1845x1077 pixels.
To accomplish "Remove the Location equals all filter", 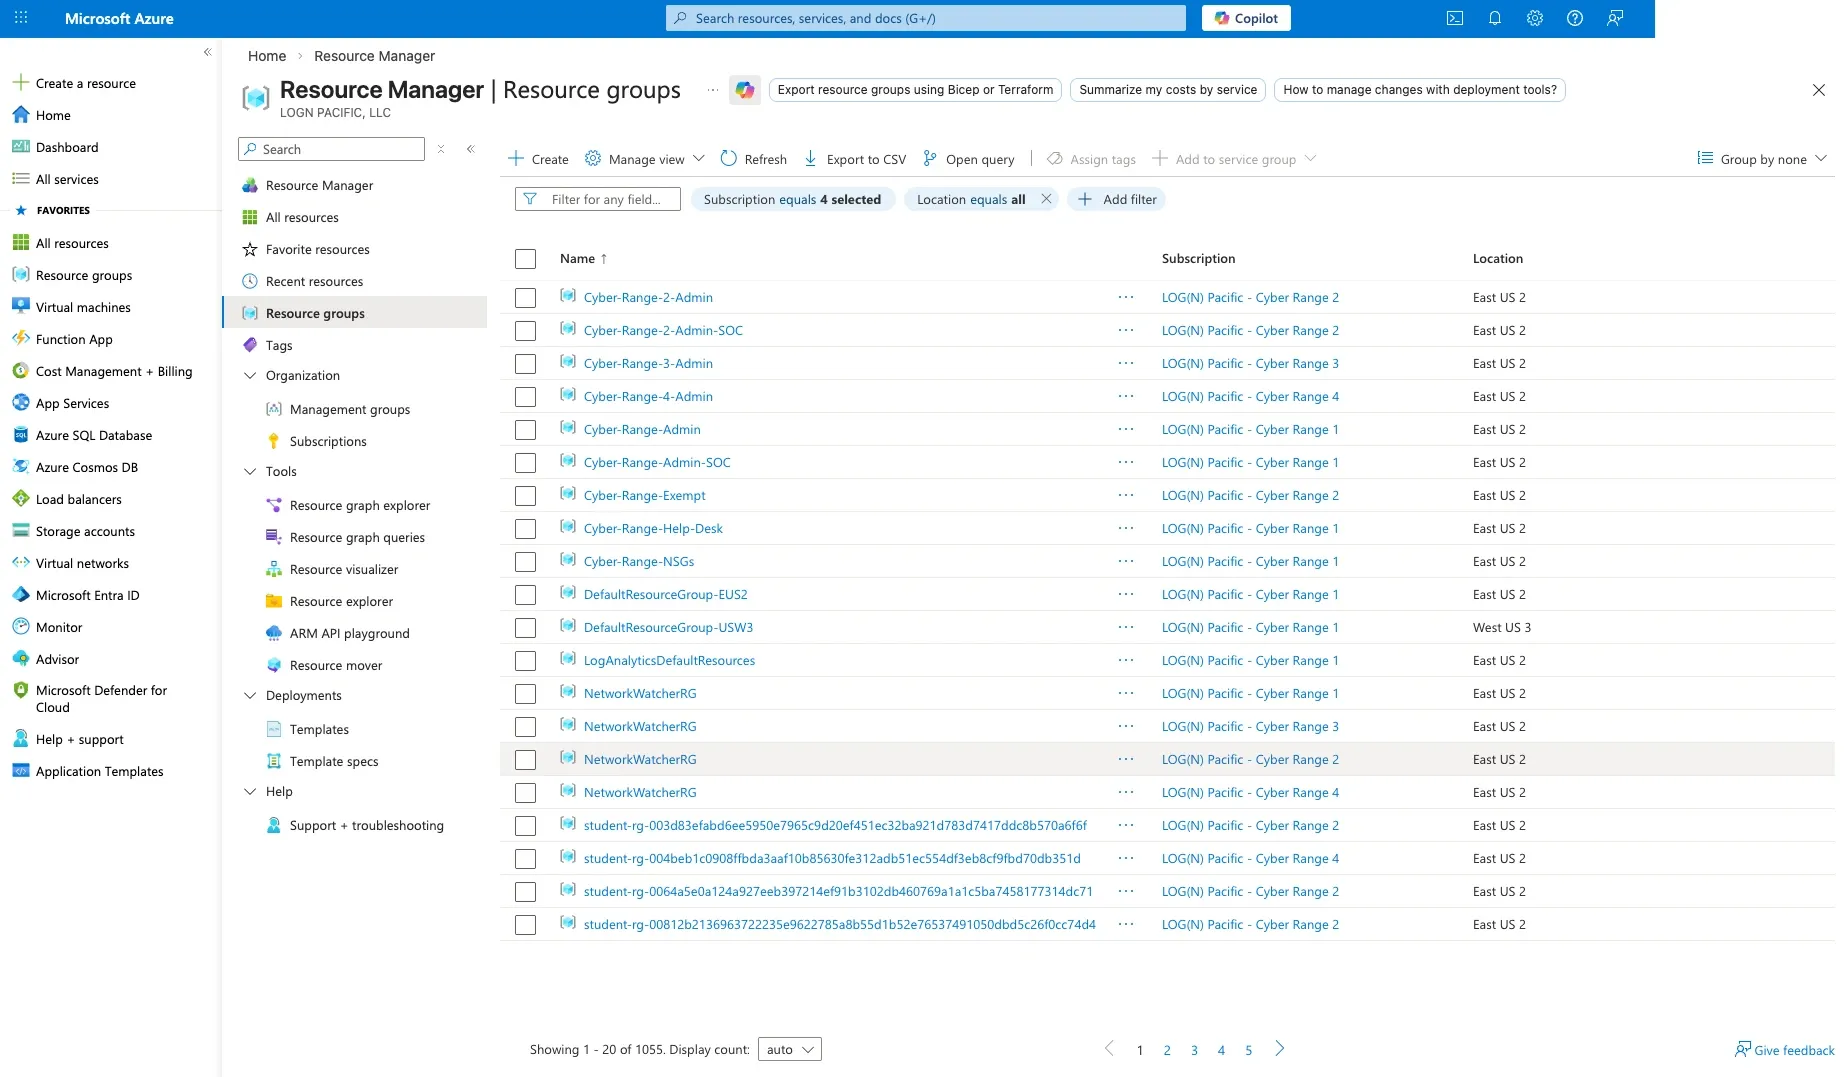I will coord(1046,199).
